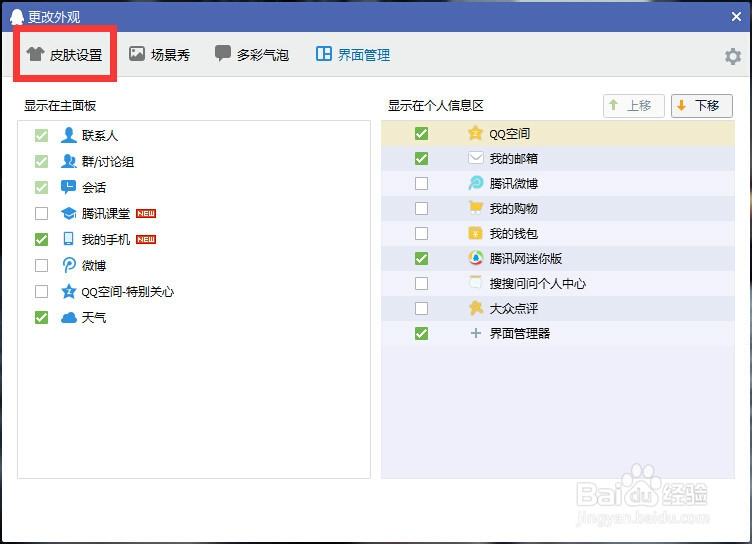The width and height of the screenshot is (752, 544).
Task: Enable the 大众点评 checkbox
Action: pyautogui.click(x=422, y=308)
